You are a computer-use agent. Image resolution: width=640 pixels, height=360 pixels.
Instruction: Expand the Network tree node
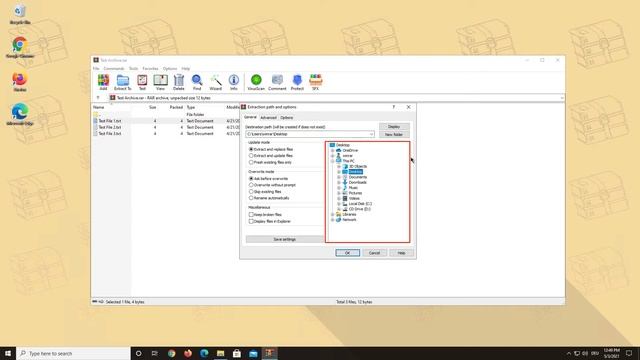[332, 220]
